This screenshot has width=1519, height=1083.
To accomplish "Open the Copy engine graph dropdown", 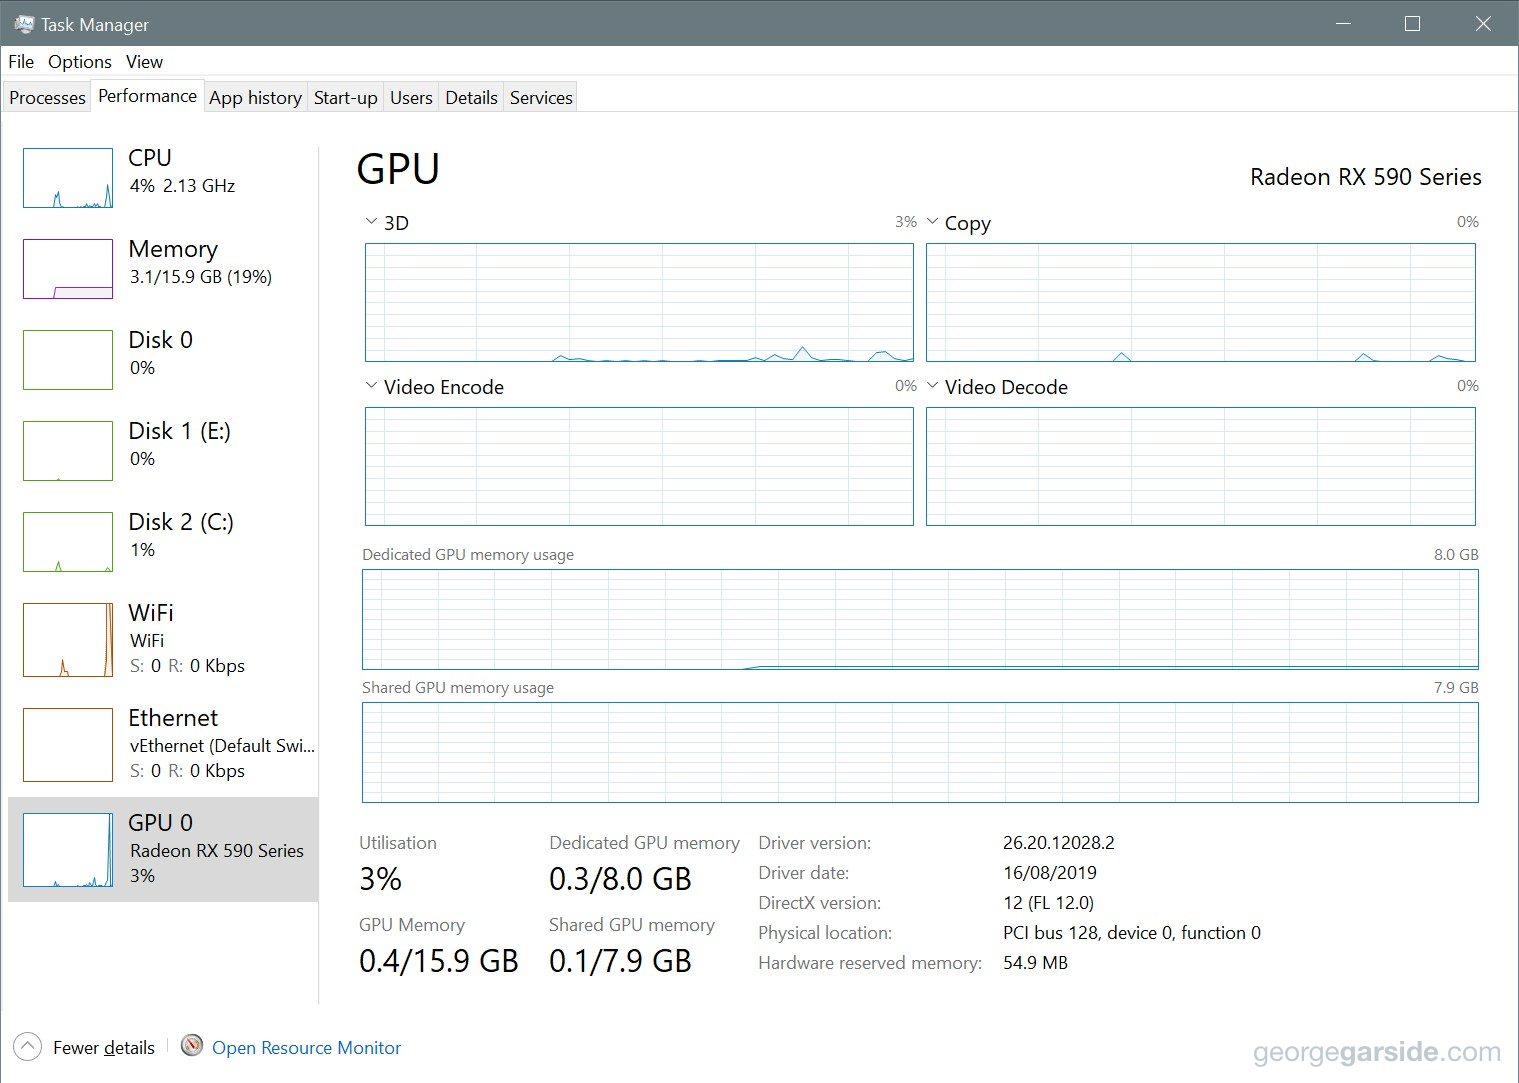I will [x=932, y=222].
